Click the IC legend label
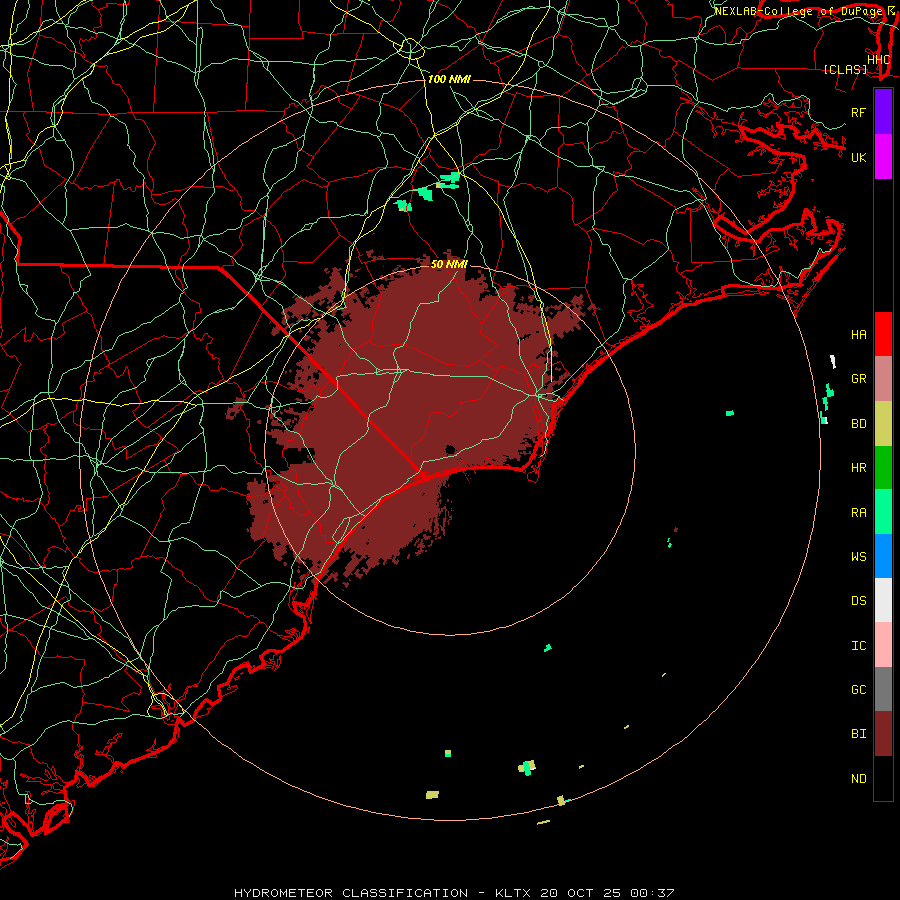 (858, 646)
